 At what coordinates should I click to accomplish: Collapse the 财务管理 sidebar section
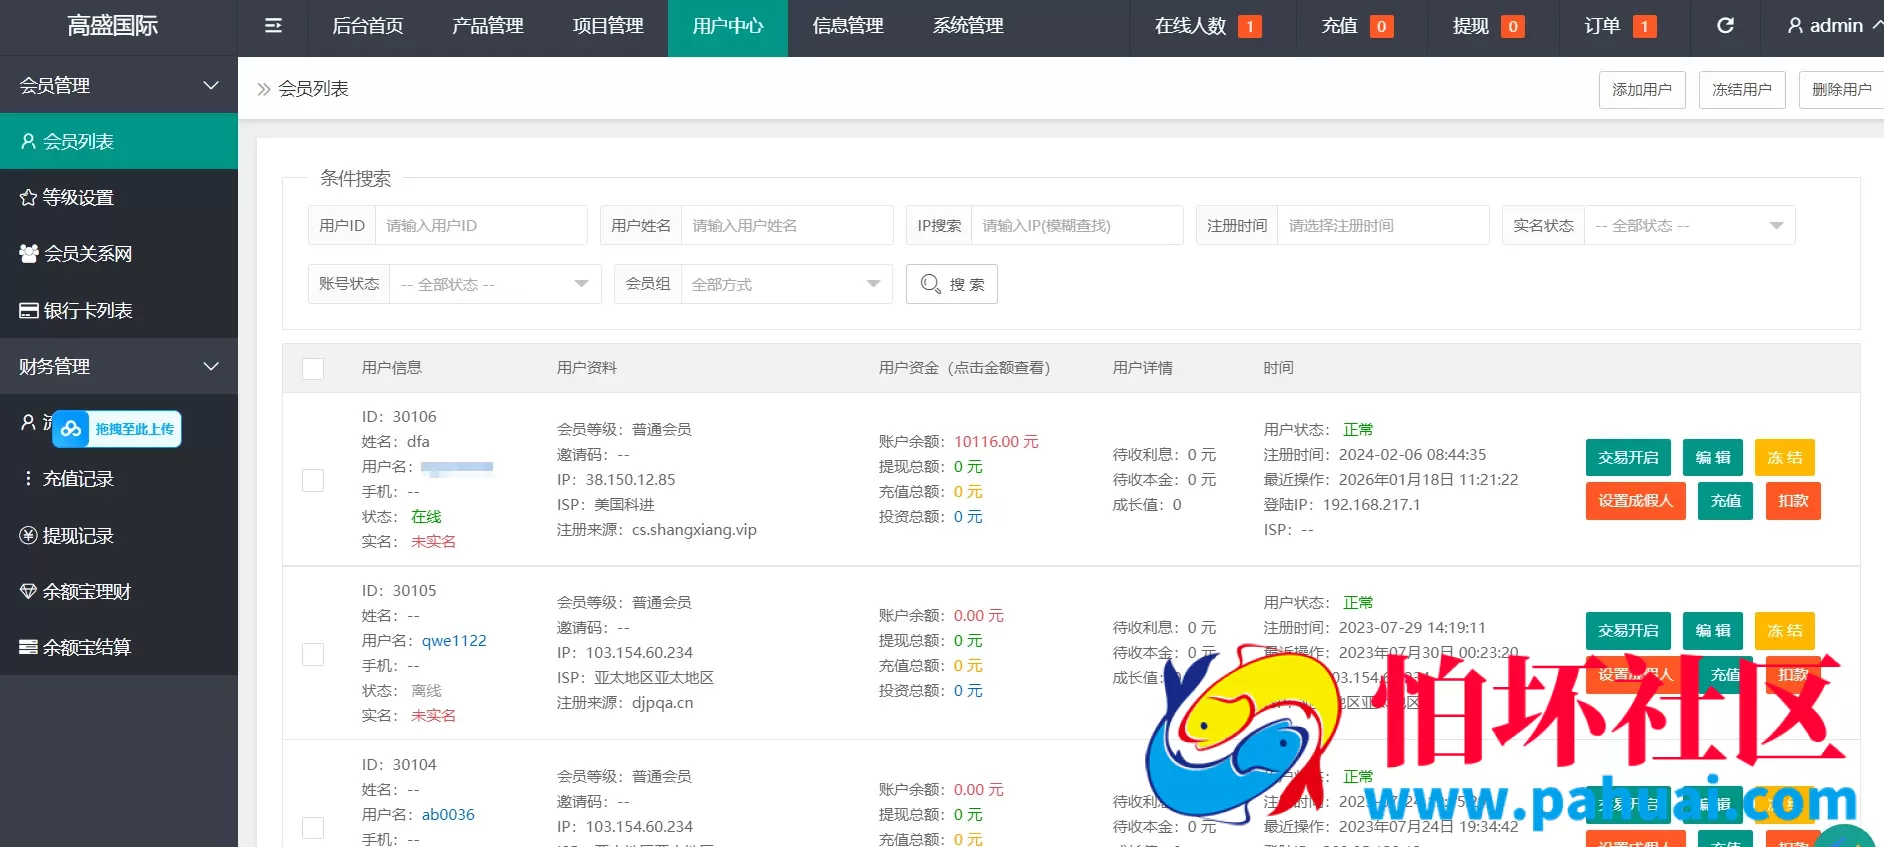pyautogui.click(x=119, y=367)
